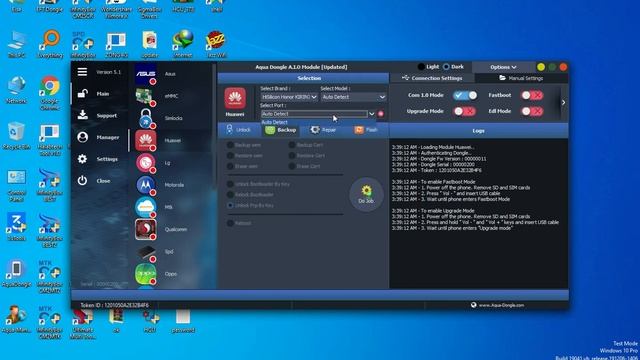Click the Token ID in status bar
The image size is (640, 360).
(x=115, y=305)
